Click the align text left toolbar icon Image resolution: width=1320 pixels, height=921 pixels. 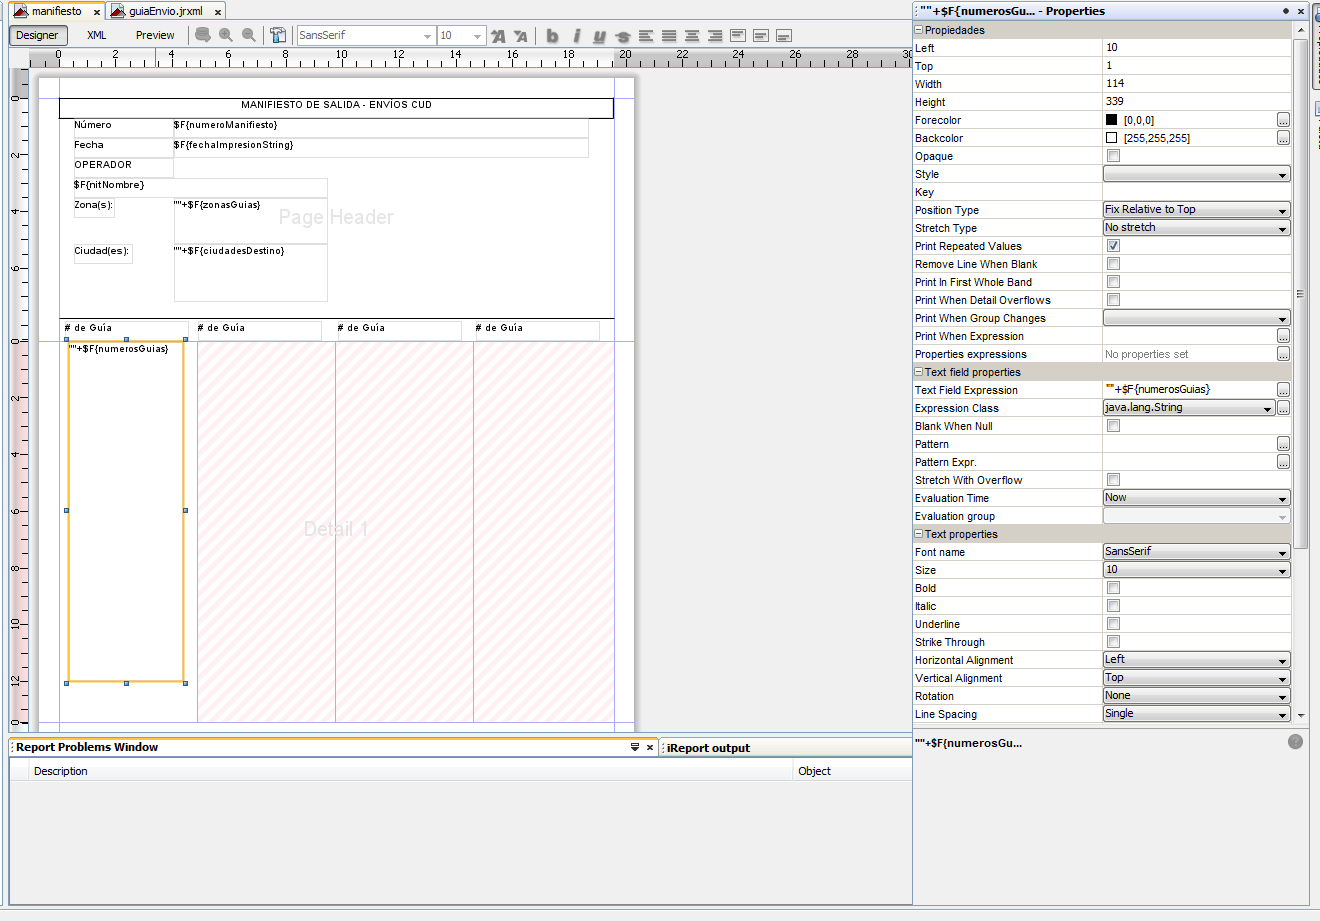tap(646, 36)
